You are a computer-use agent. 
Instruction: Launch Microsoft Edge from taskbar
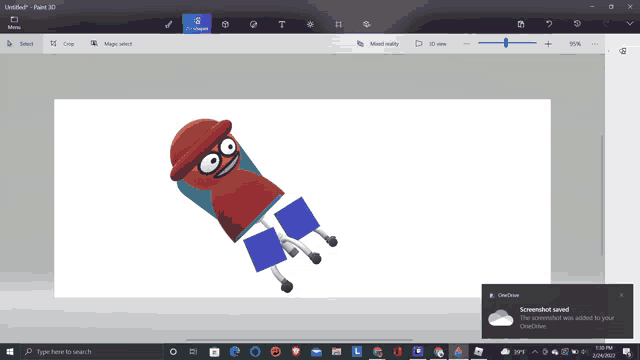[x=235, y=351]
